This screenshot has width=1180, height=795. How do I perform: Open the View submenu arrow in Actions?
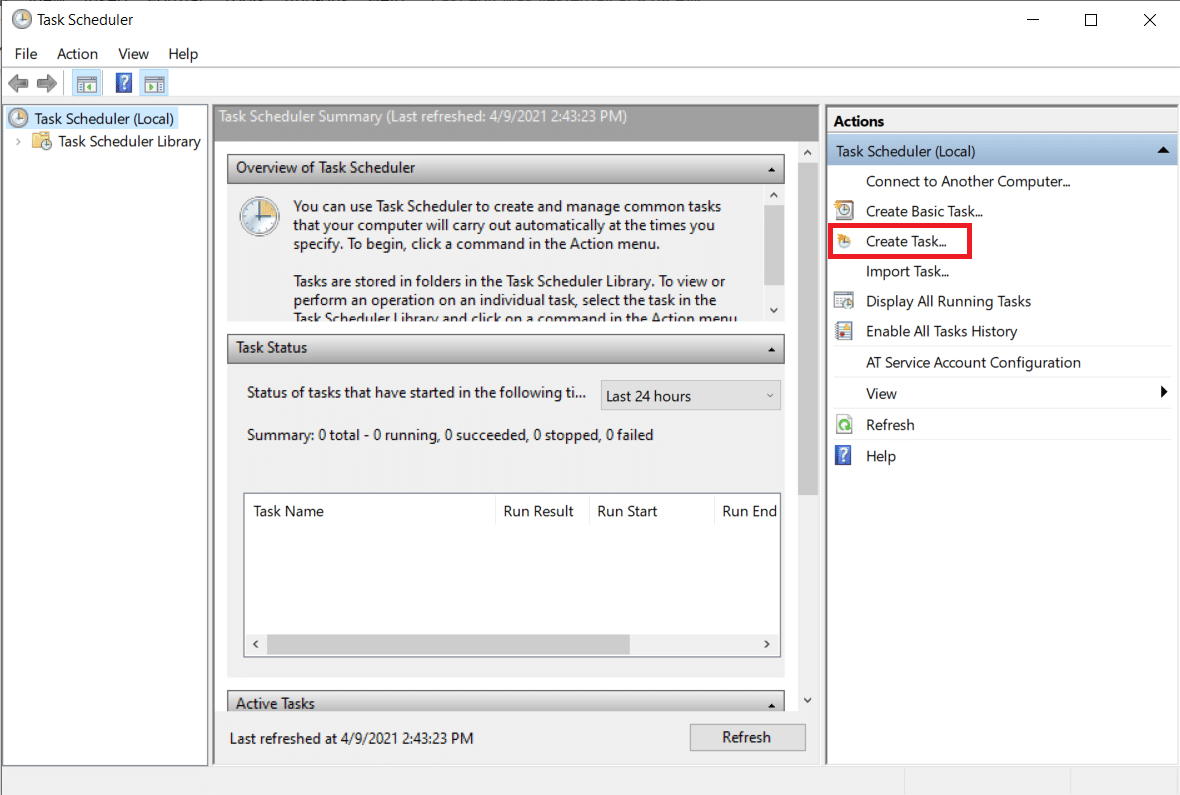click(1163, 391)
